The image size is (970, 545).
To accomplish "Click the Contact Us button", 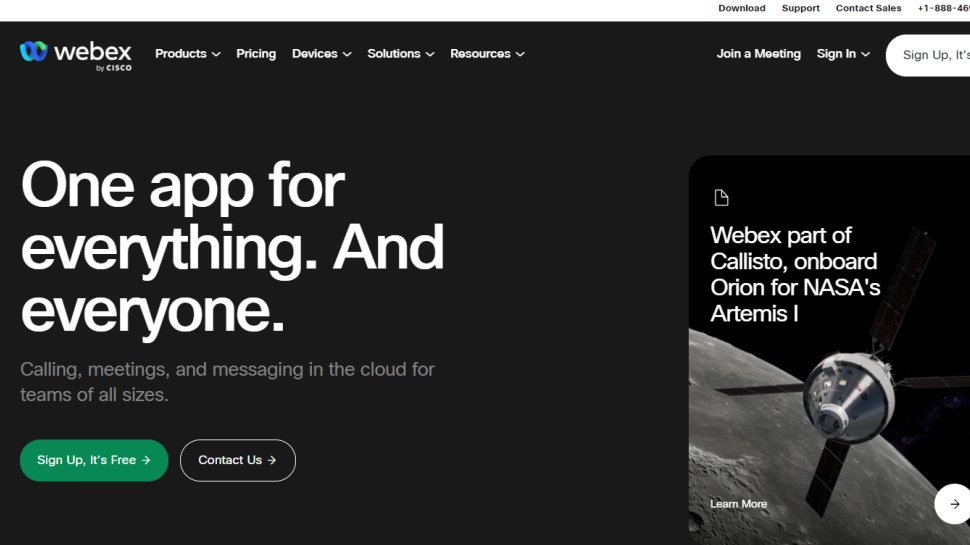I will (x=238, y=460).
